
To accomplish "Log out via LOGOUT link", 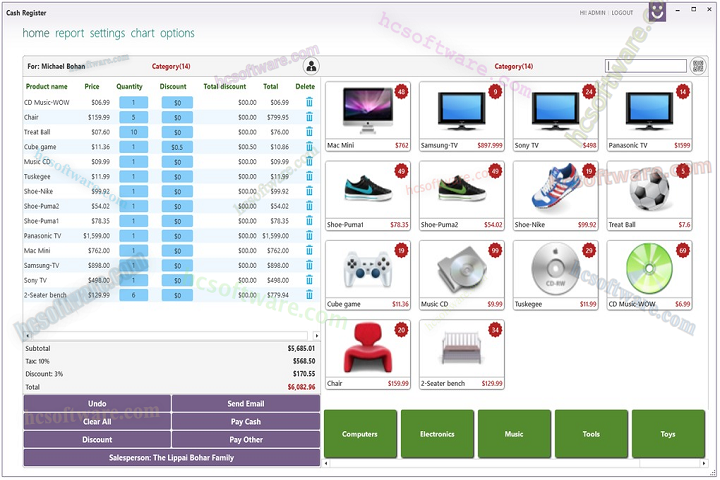I will [622, 13].
